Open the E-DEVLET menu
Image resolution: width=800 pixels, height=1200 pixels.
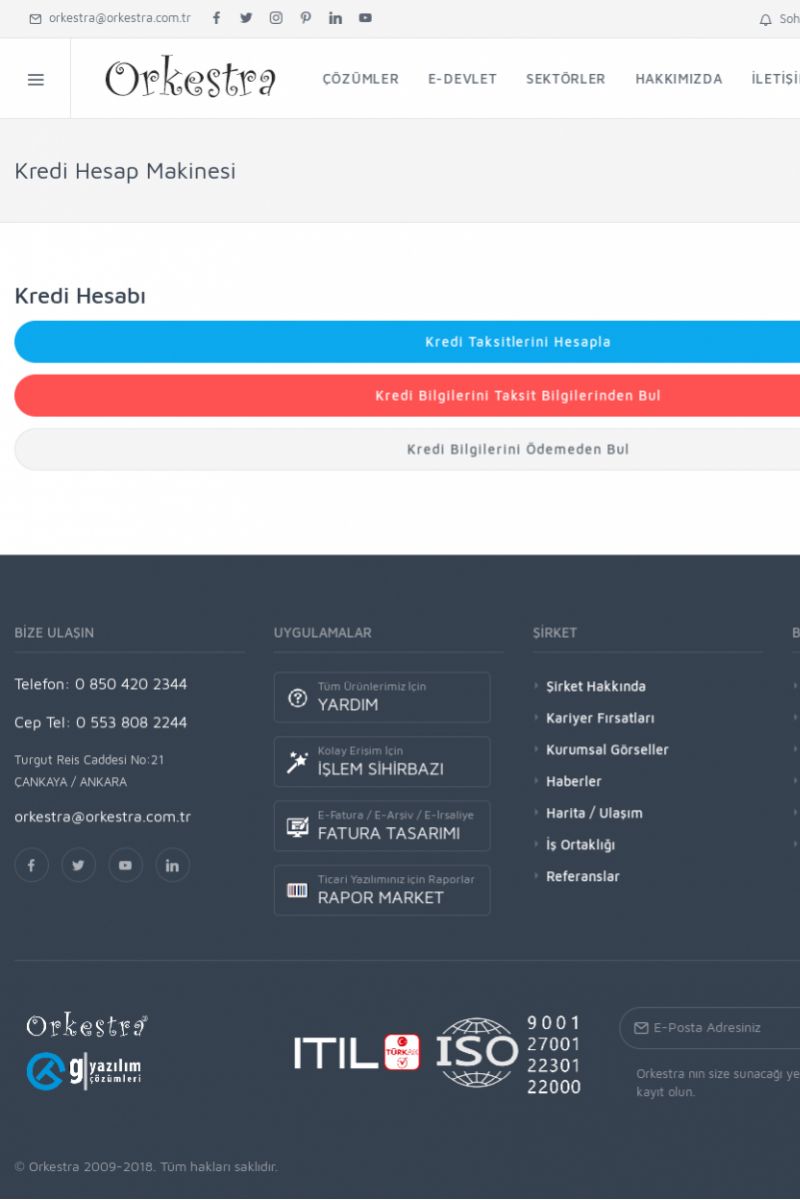[x=462, y=79]
